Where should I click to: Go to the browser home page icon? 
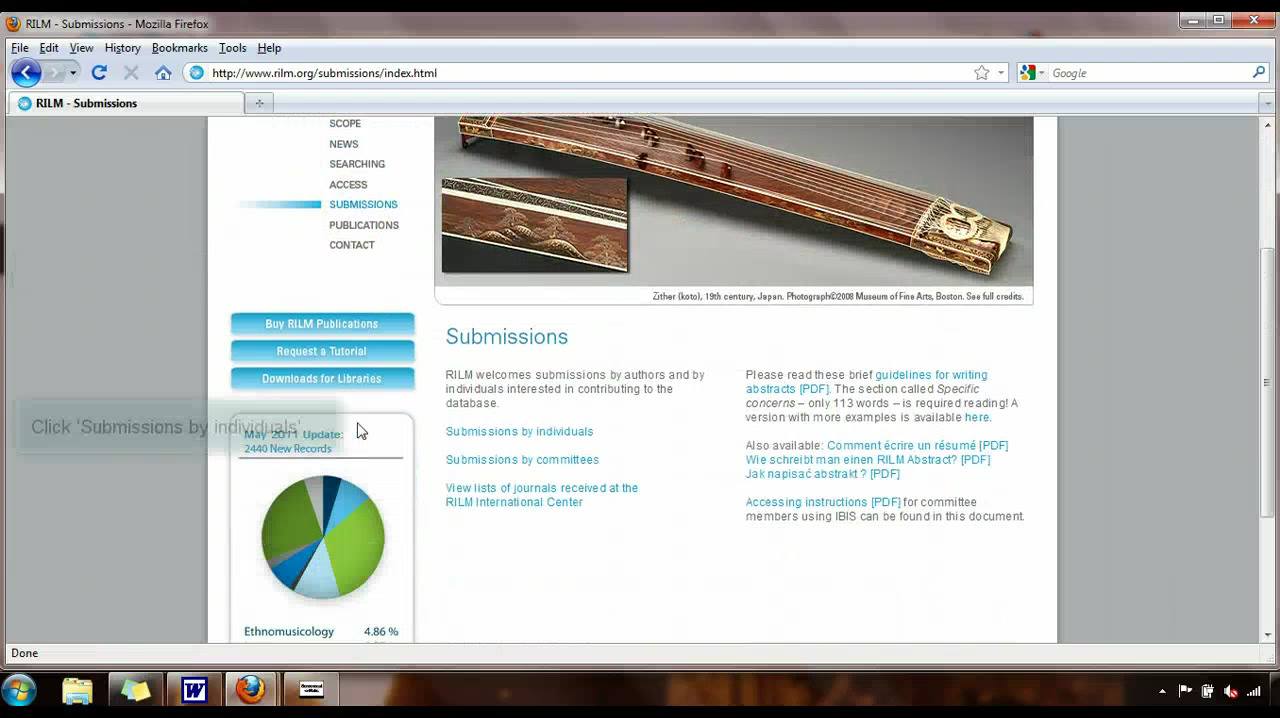(x=163, y=72)
